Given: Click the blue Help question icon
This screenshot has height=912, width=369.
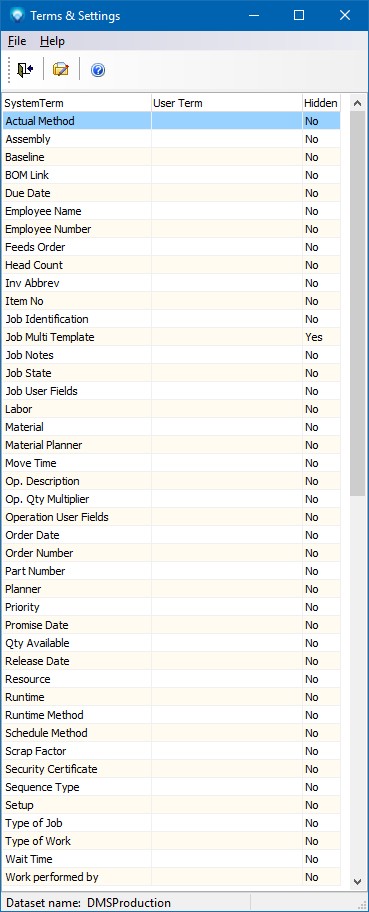Looking at the screenshot, I should [x=98, y=70].
